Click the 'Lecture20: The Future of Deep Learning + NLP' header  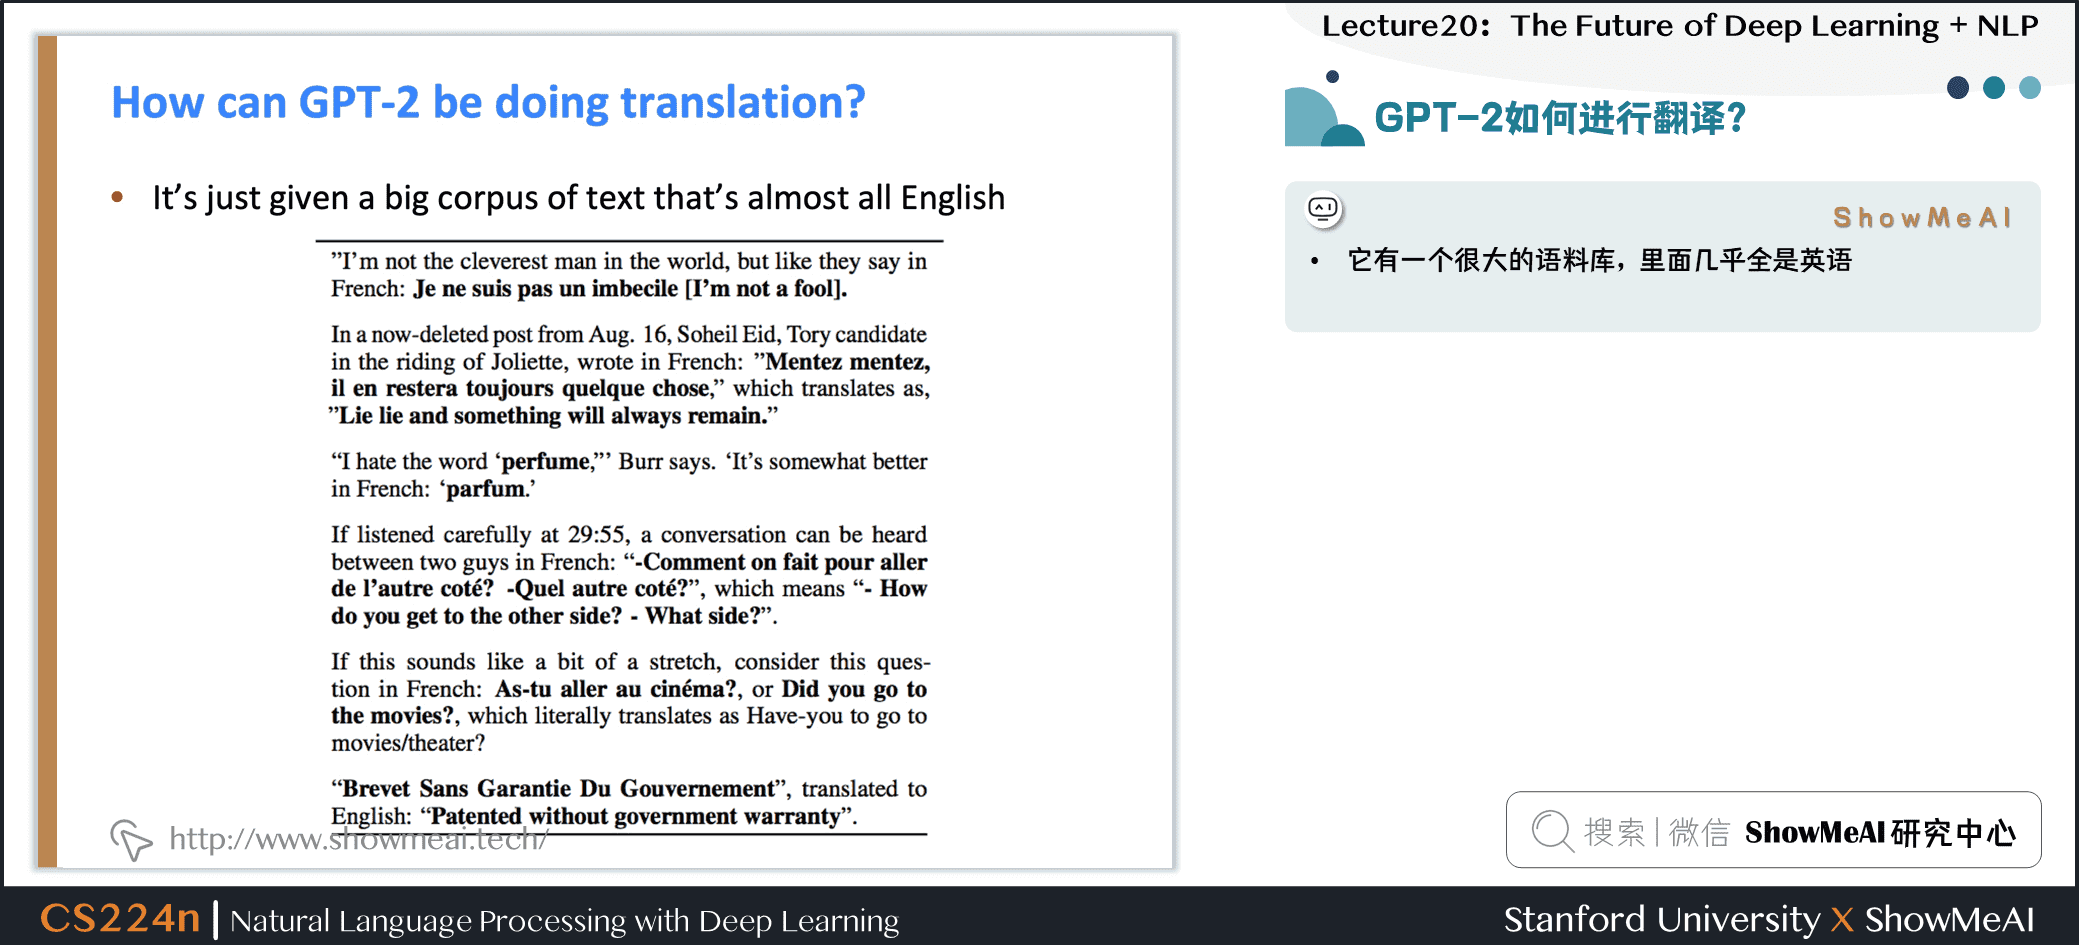point(1680,25)
